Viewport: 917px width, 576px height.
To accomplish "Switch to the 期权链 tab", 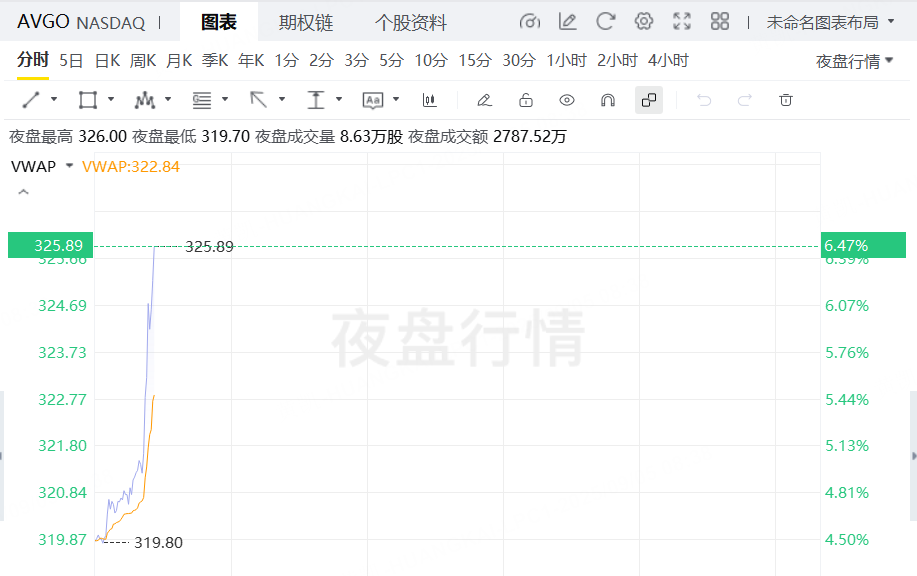I will pyautogui.click(x=306, y=22).
